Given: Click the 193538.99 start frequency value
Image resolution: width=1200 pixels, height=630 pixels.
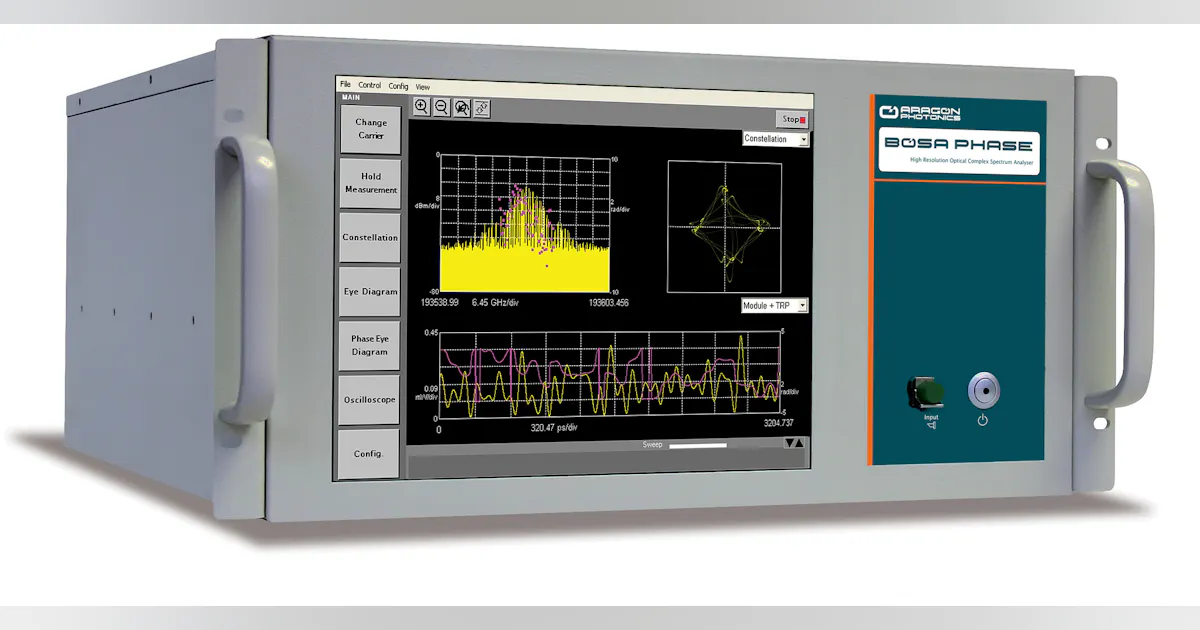Looking at the screenshot, I should click(x=438, y=302).
